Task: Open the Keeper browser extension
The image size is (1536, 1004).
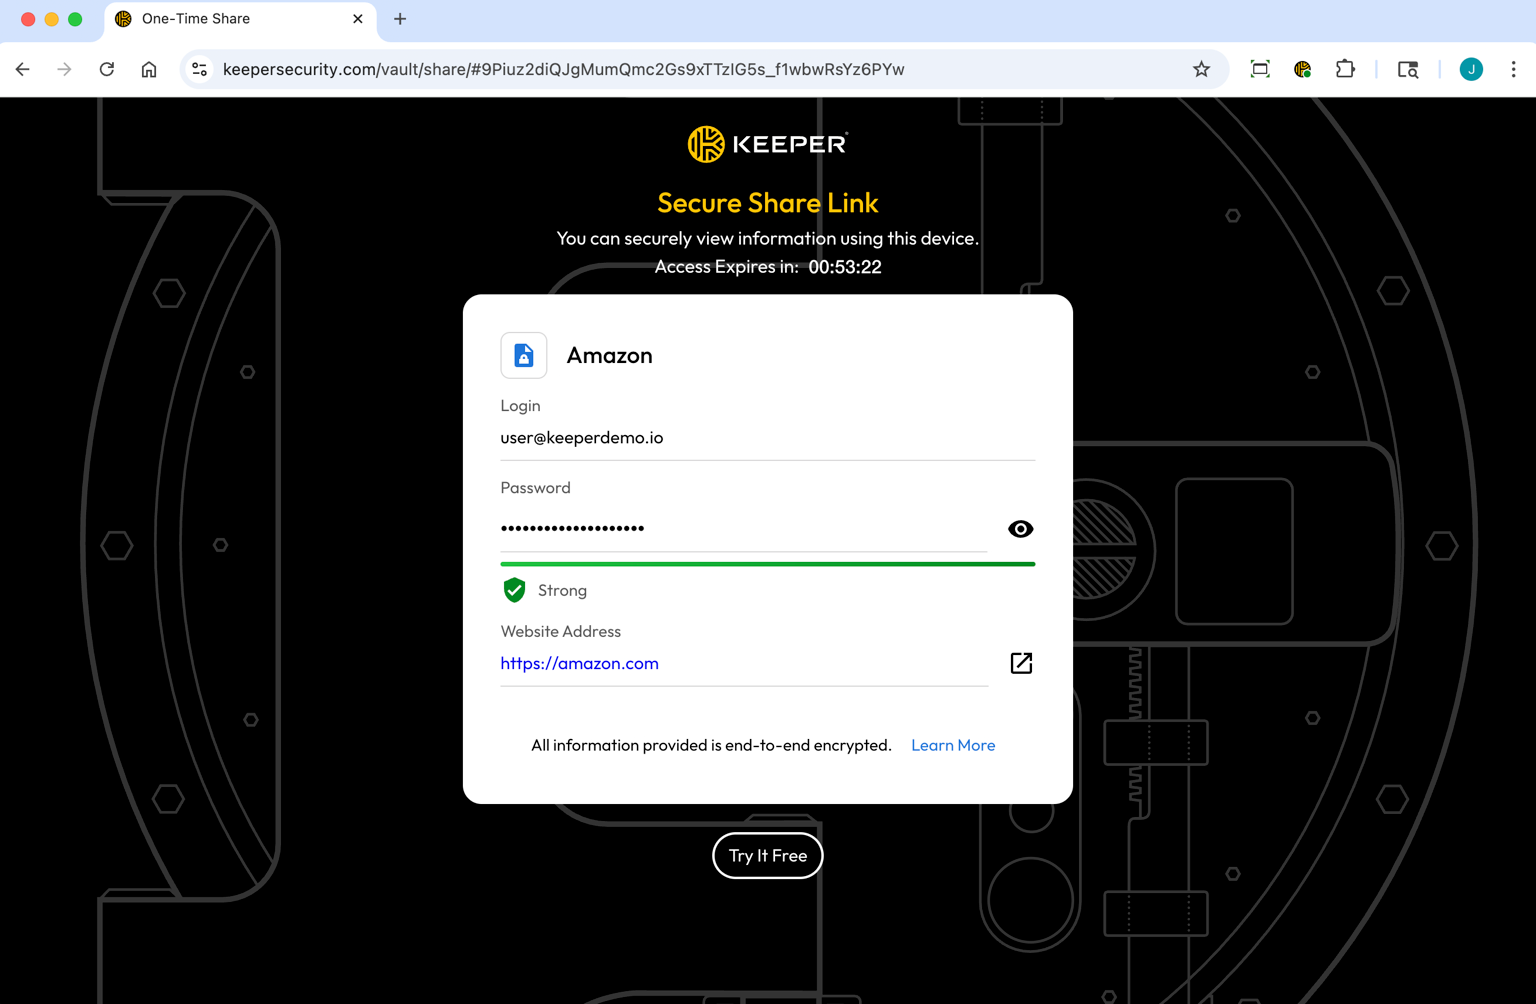Action: (1302, 69)
